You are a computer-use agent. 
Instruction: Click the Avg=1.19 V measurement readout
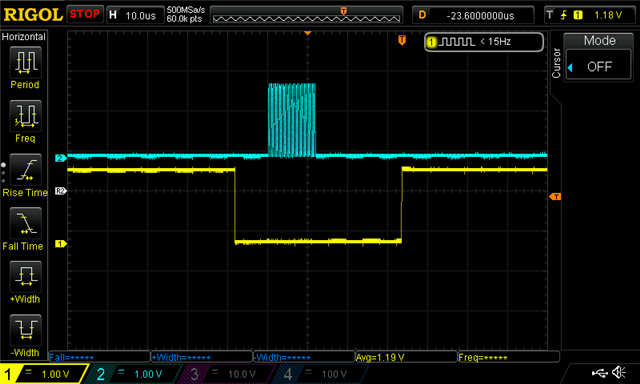pos(406,357)
